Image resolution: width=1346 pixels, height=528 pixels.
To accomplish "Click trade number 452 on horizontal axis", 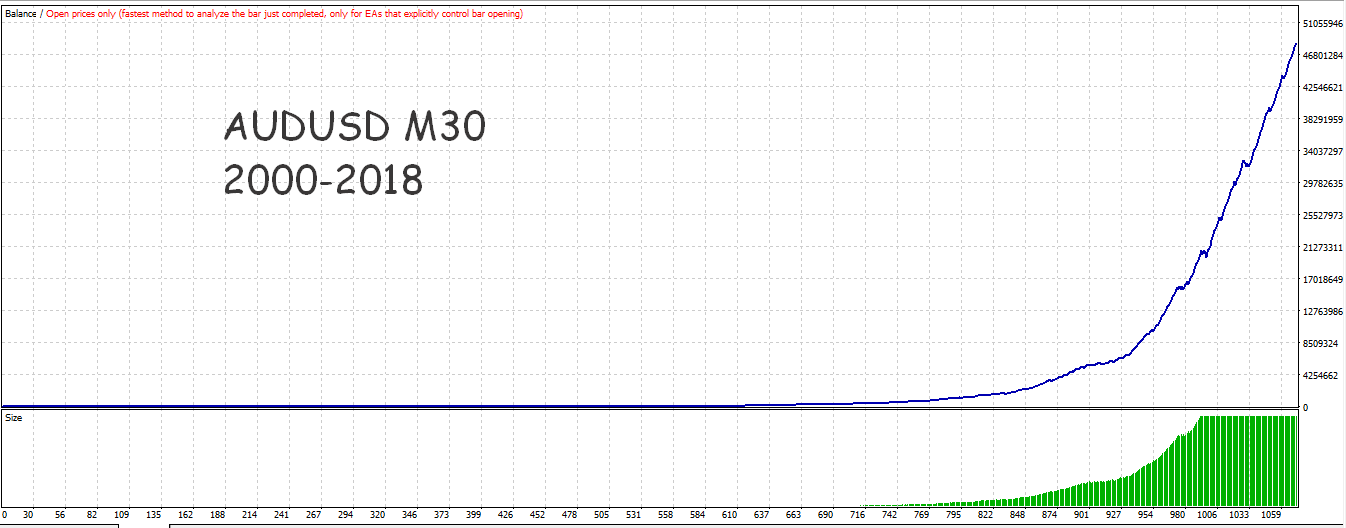I will click(x=538, y=515).
